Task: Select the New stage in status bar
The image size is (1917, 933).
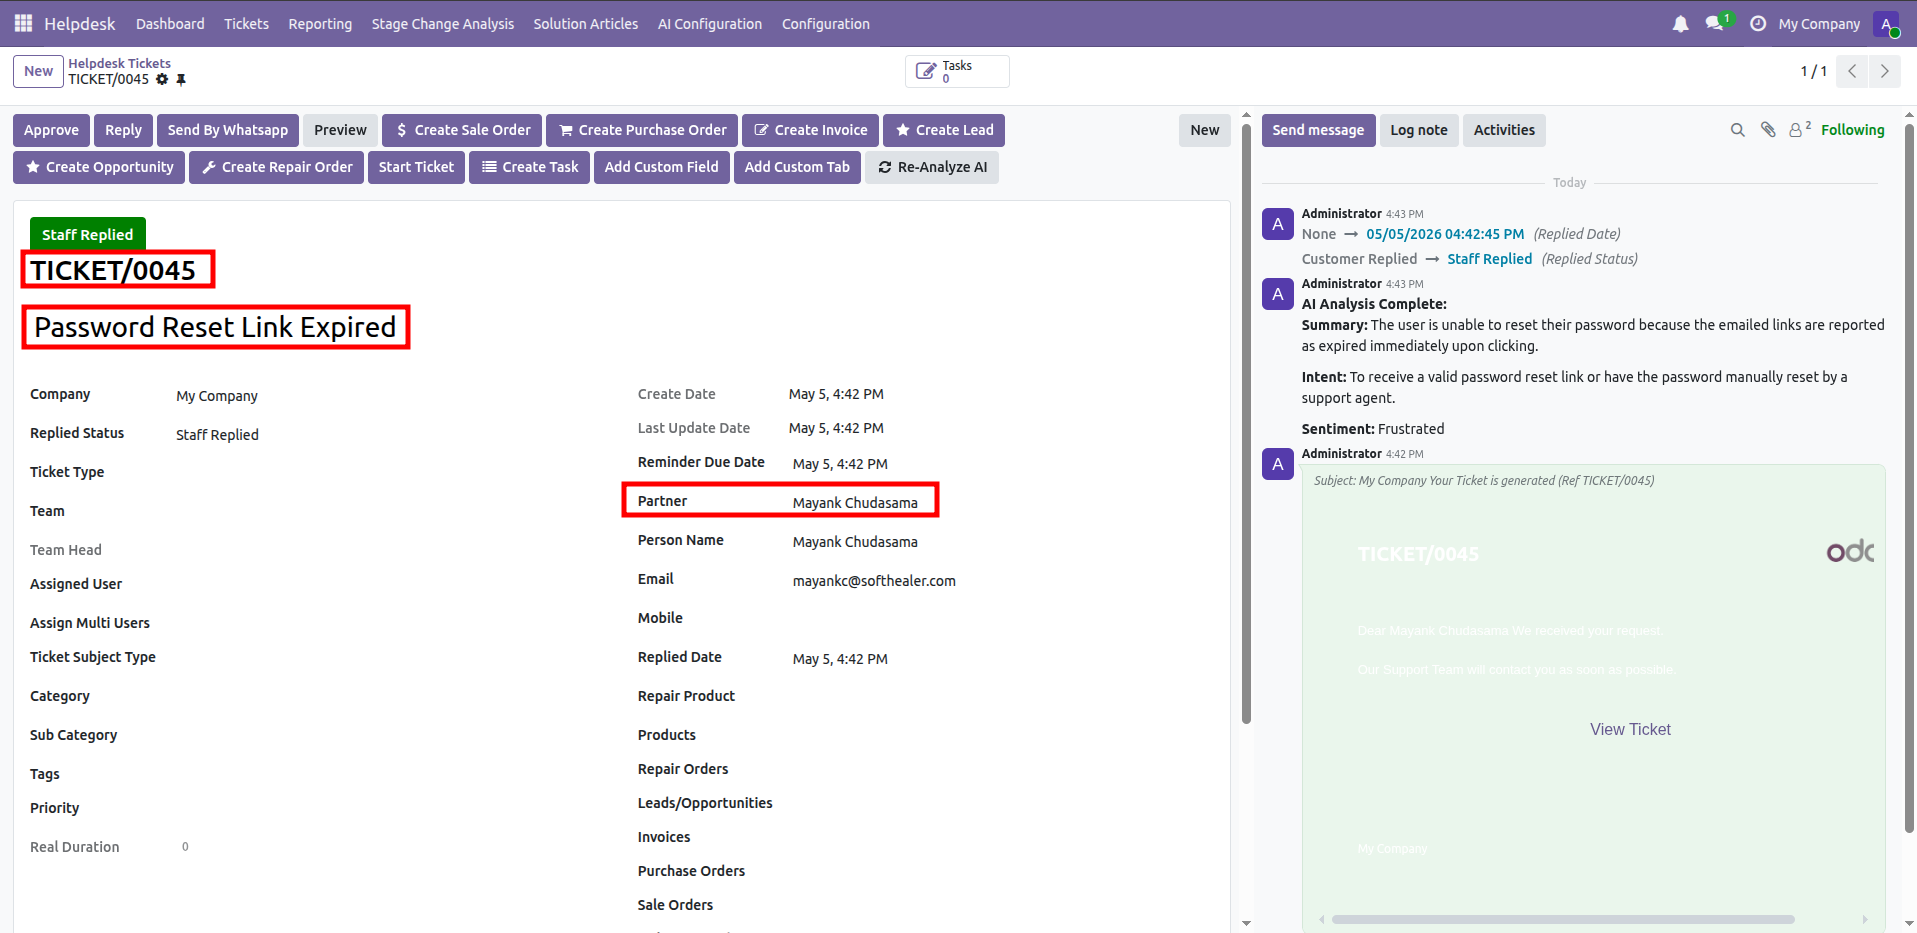Action: pyautogui.click(x=1205, y=130)
